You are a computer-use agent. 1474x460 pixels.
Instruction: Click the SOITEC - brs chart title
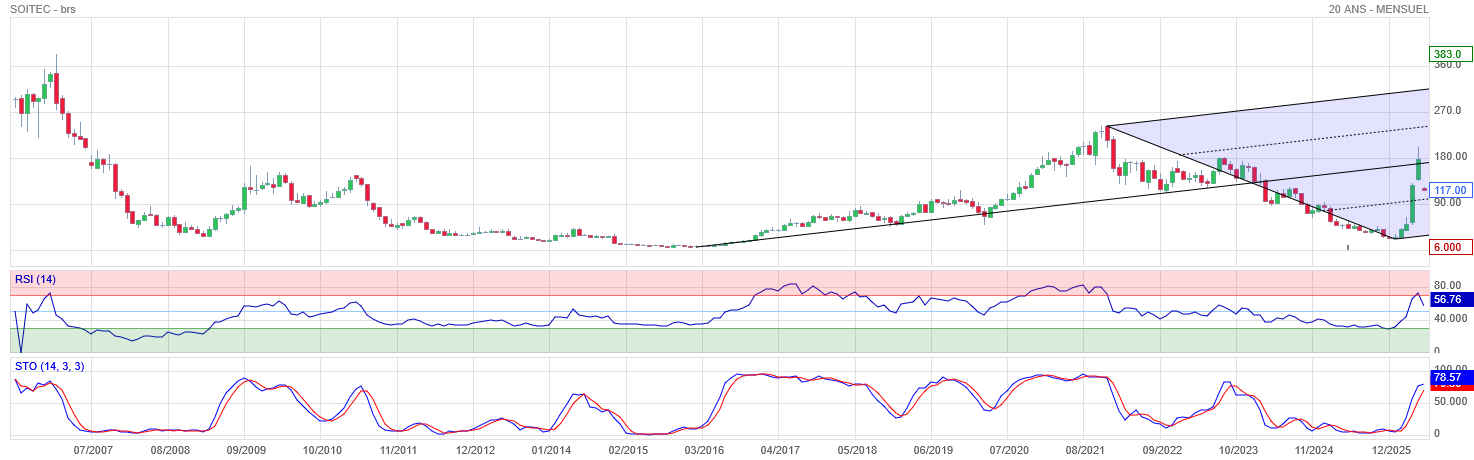coord(45,9)
